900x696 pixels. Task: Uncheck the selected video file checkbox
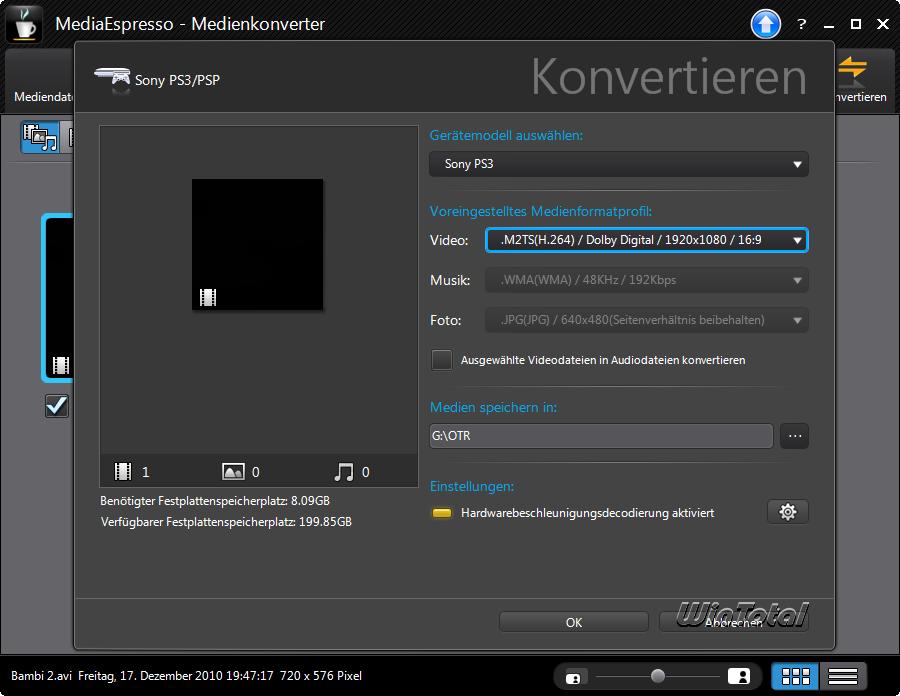click(x=57, y=405)
